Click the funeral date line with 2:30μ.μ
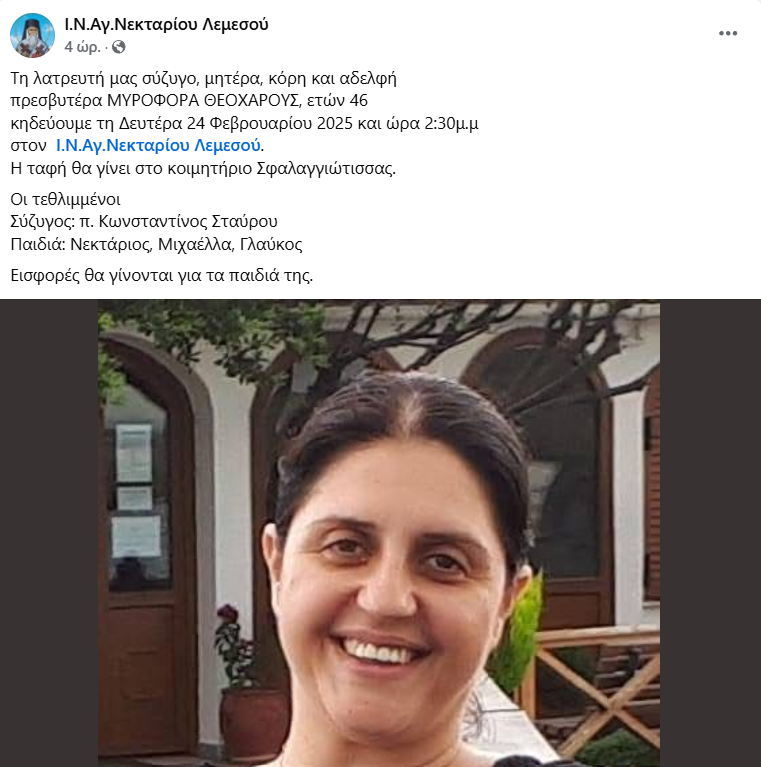This screenshot has width=761, height=767. coord(244,123)
